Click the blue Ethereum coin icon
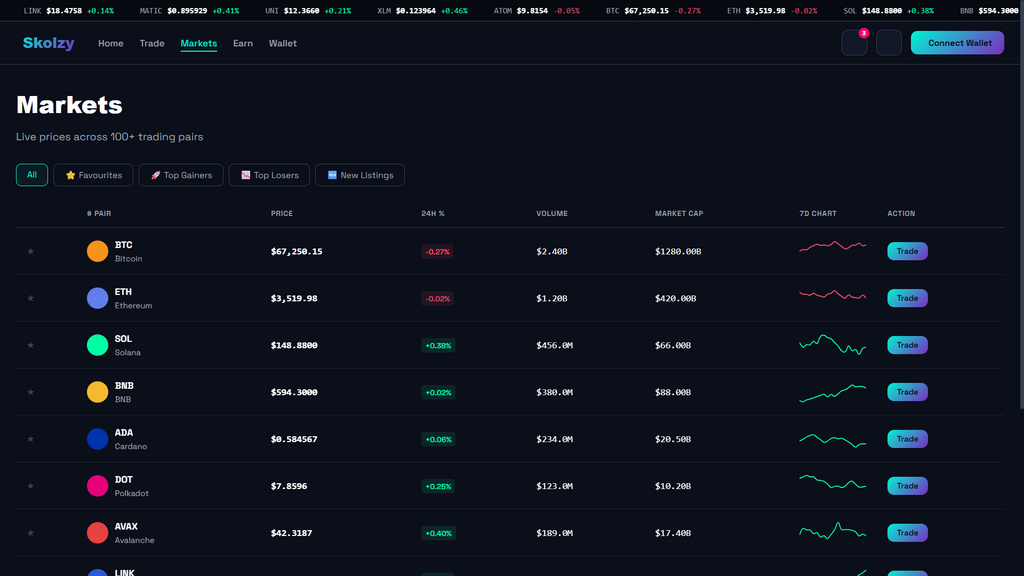 [x=97, y=298]
